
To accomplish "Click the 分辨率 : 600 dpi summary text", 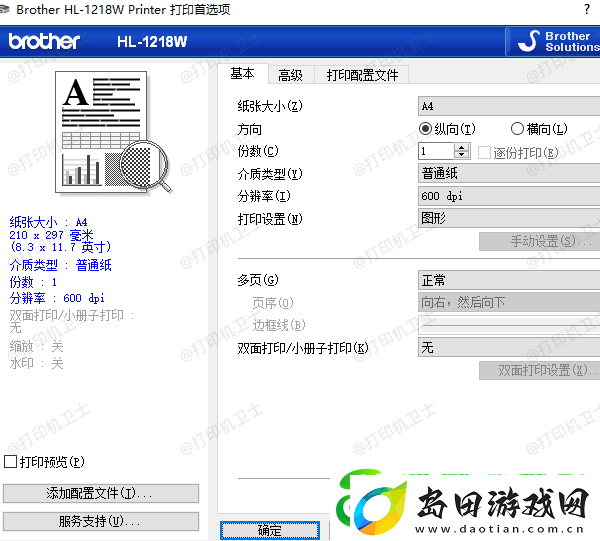I will click(57, 298).
